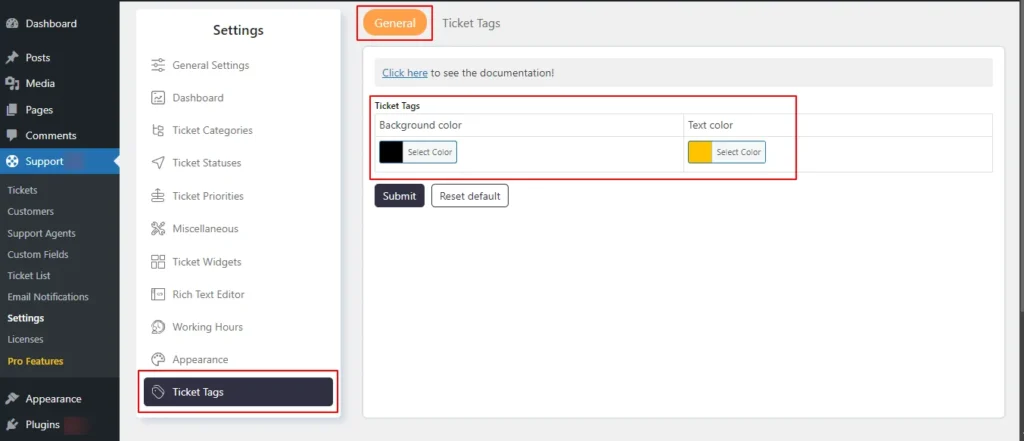Select Ticket Widgets settings label
This screenshot has height=441, width=1024.
[x=206, y=261]
